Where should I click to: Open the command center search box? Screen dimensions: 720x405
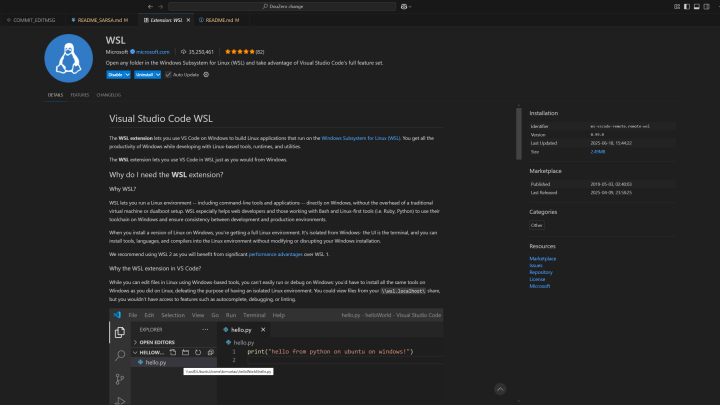click(x=282, y=6)
